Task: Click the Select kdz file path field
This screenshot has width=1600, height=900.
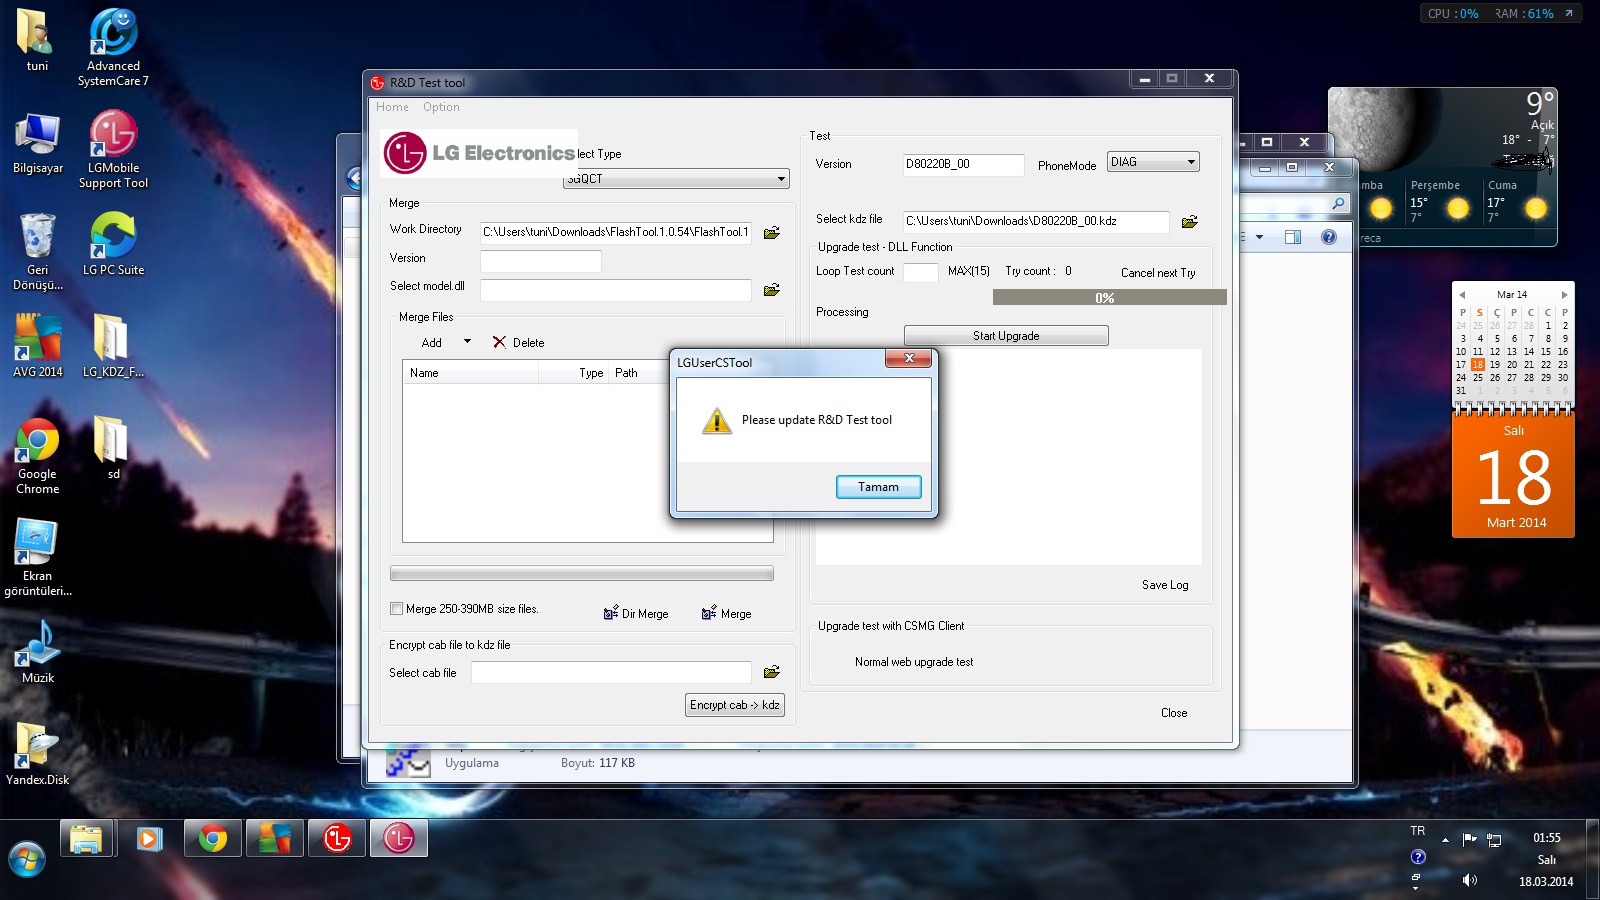Action: click(x=1036, y=221)
